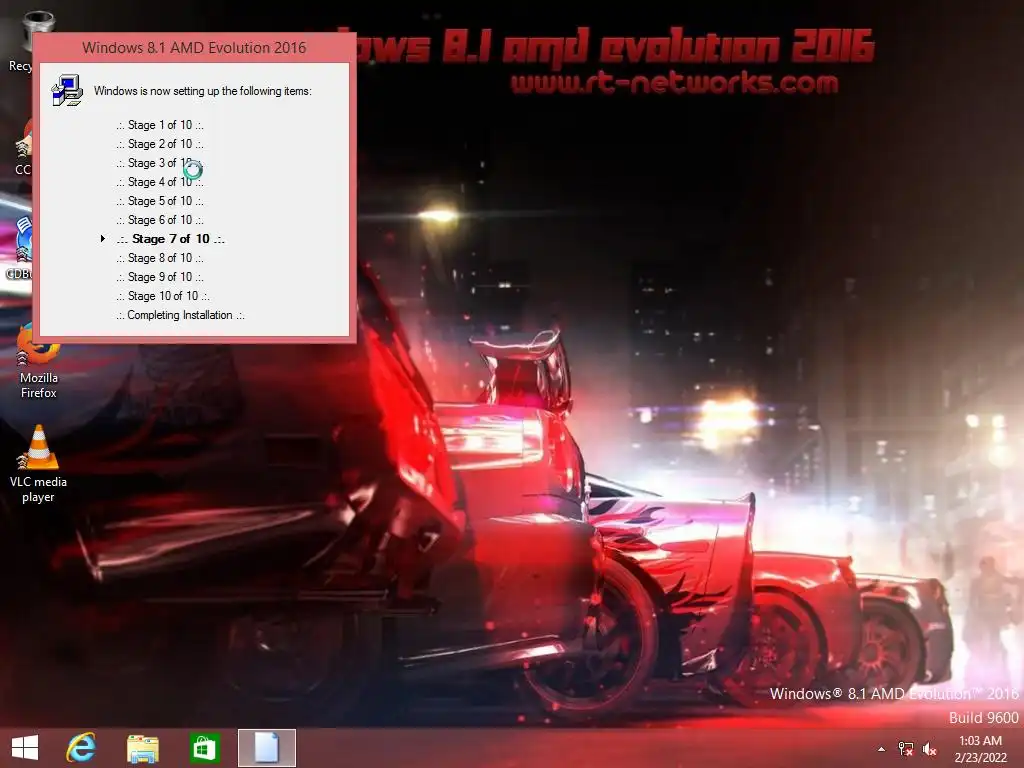Click the arrow marker beside Stage 7

click(x=103, y=238)
